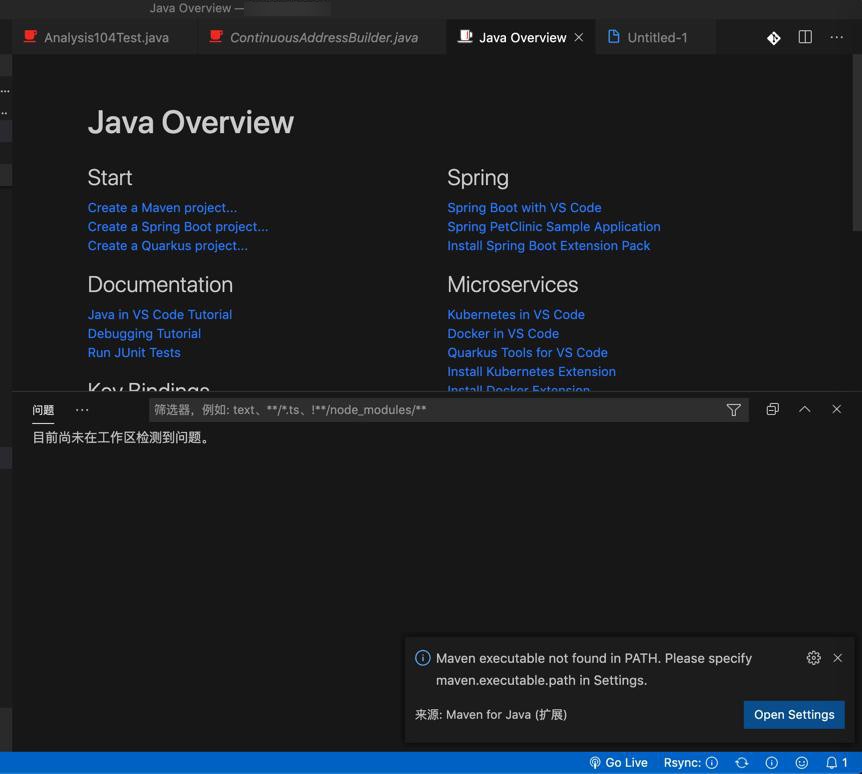Open notification settings with the gear icon
Screen dimensions: 862x774
[x=813, y=657]
